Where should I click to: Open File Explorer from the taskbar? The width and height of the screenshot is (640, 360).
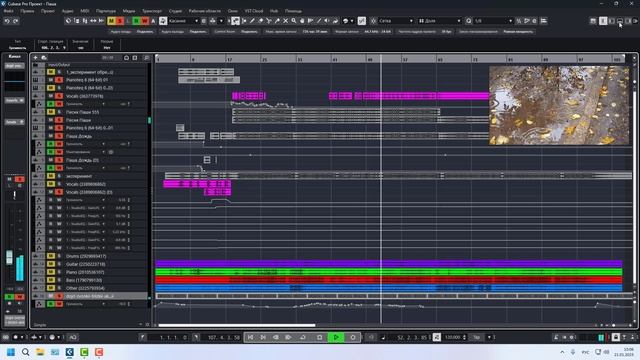pos(40,352)
